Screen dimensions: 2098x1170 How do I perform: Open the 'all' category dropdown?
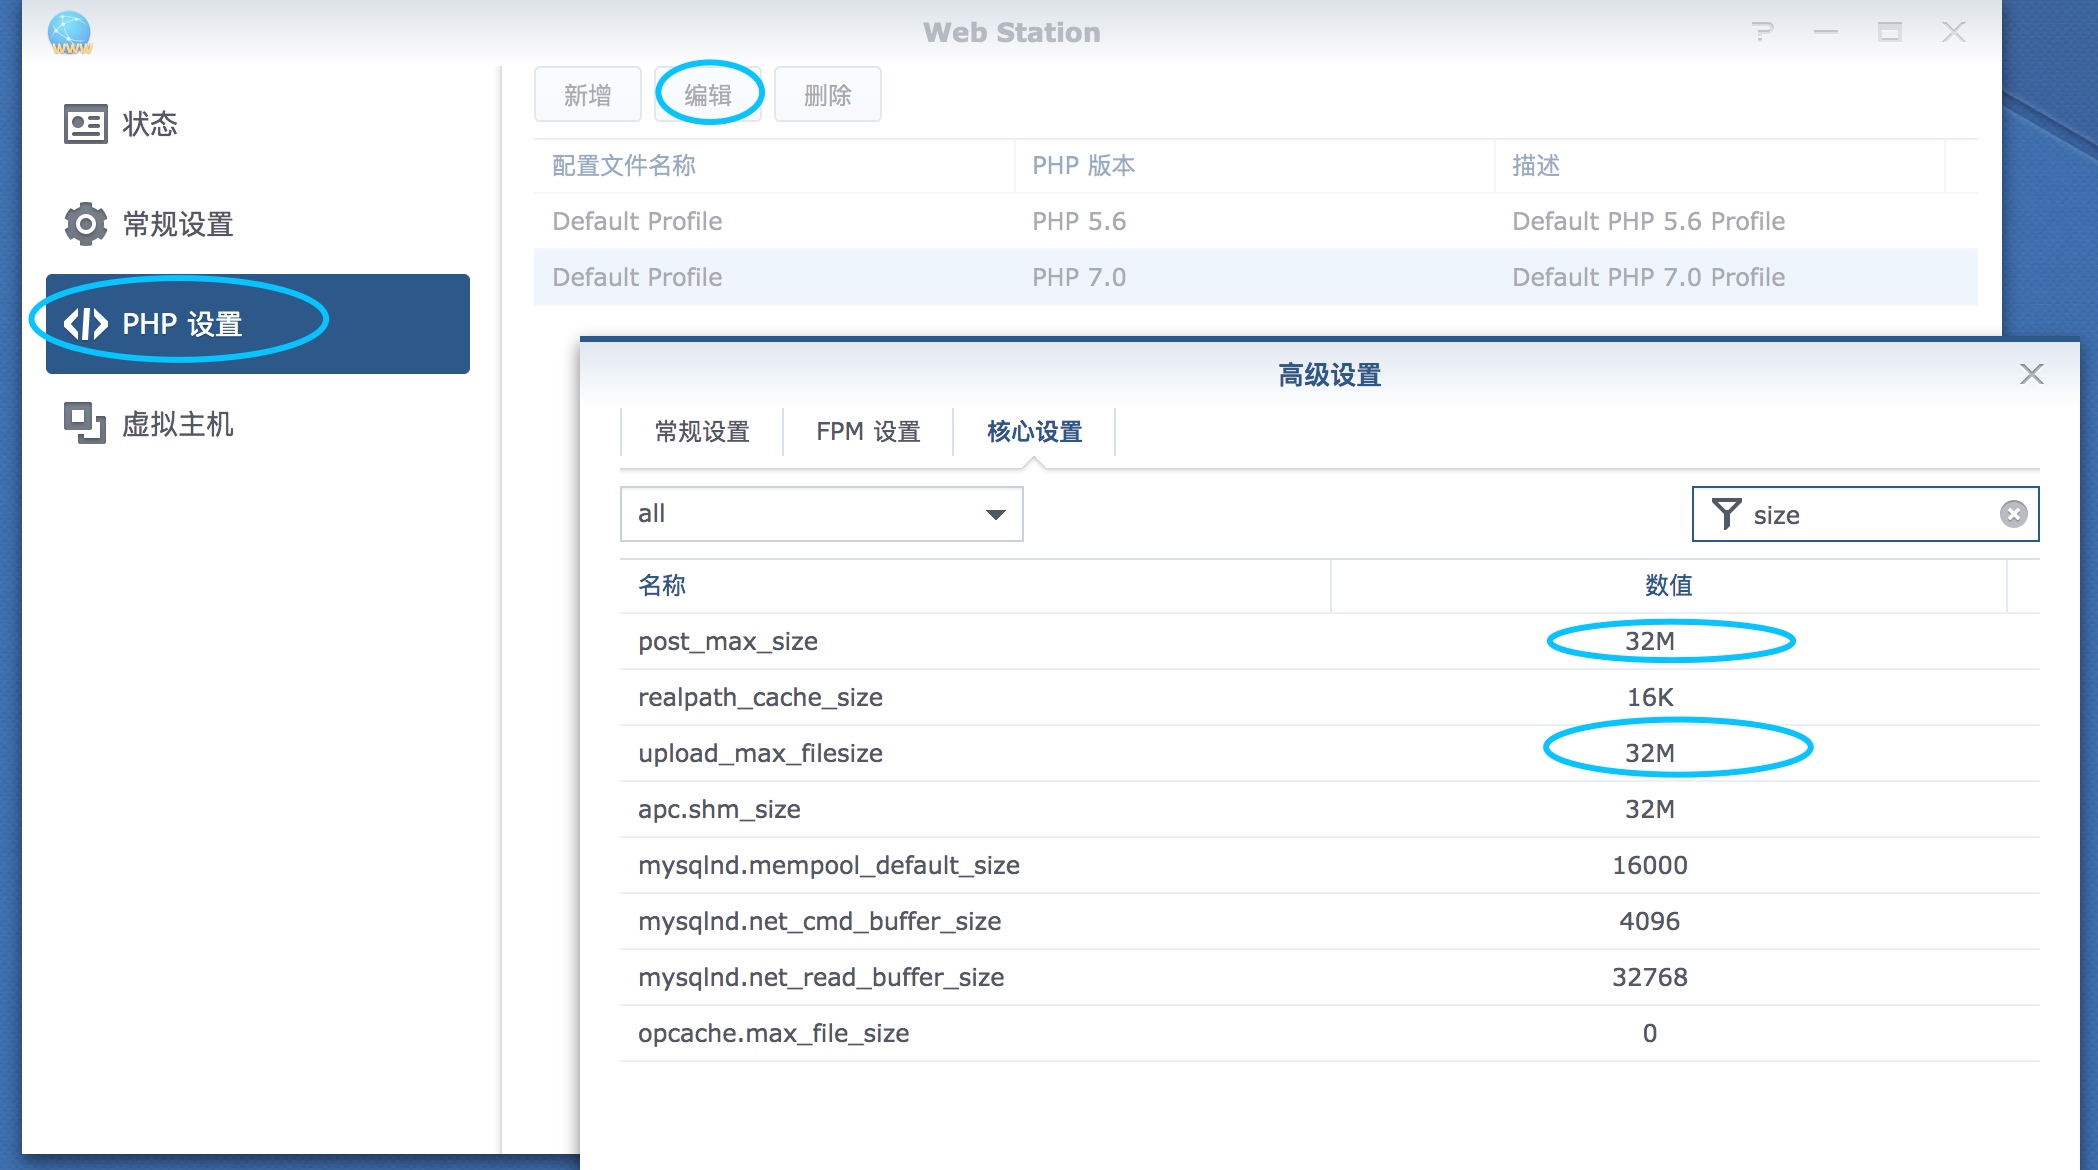tap(822, 514)
